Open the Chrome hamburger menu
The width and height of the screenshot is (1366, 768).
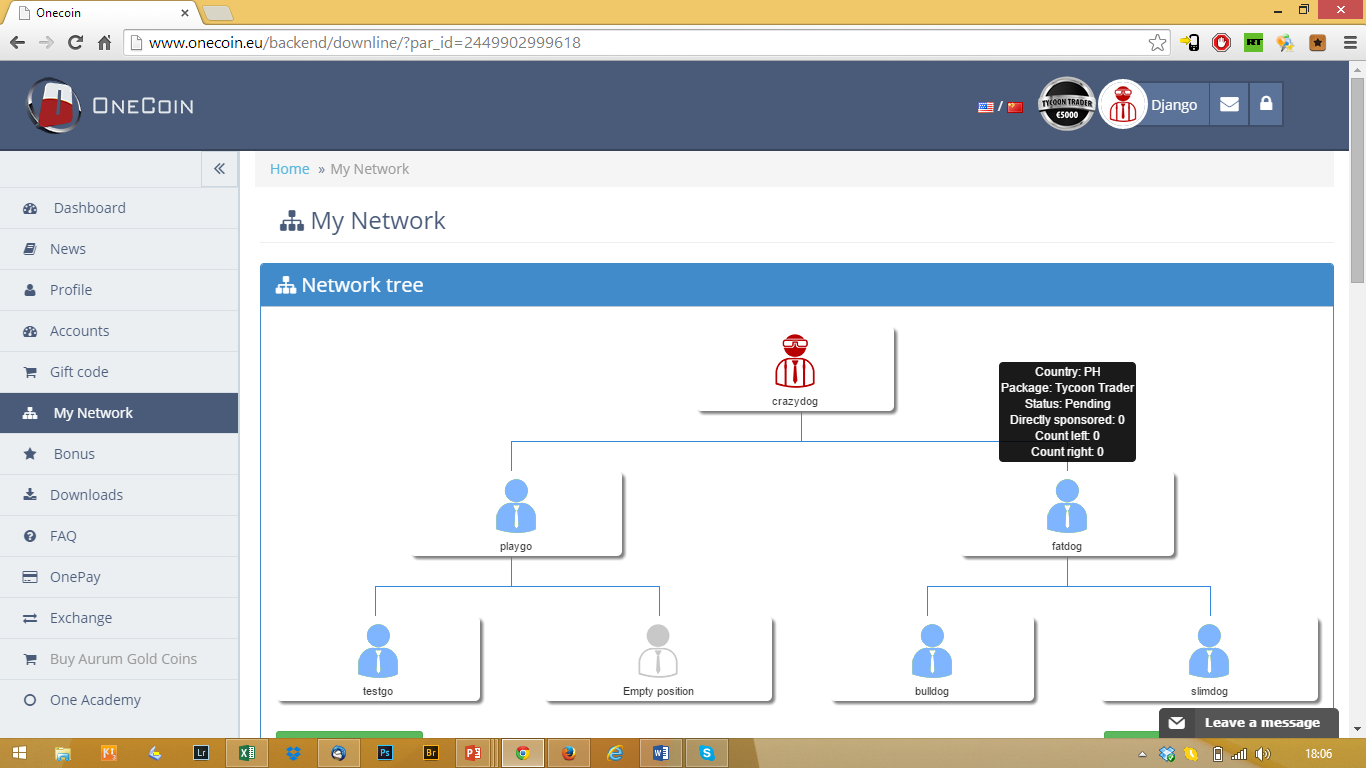tap(1350, 43)
